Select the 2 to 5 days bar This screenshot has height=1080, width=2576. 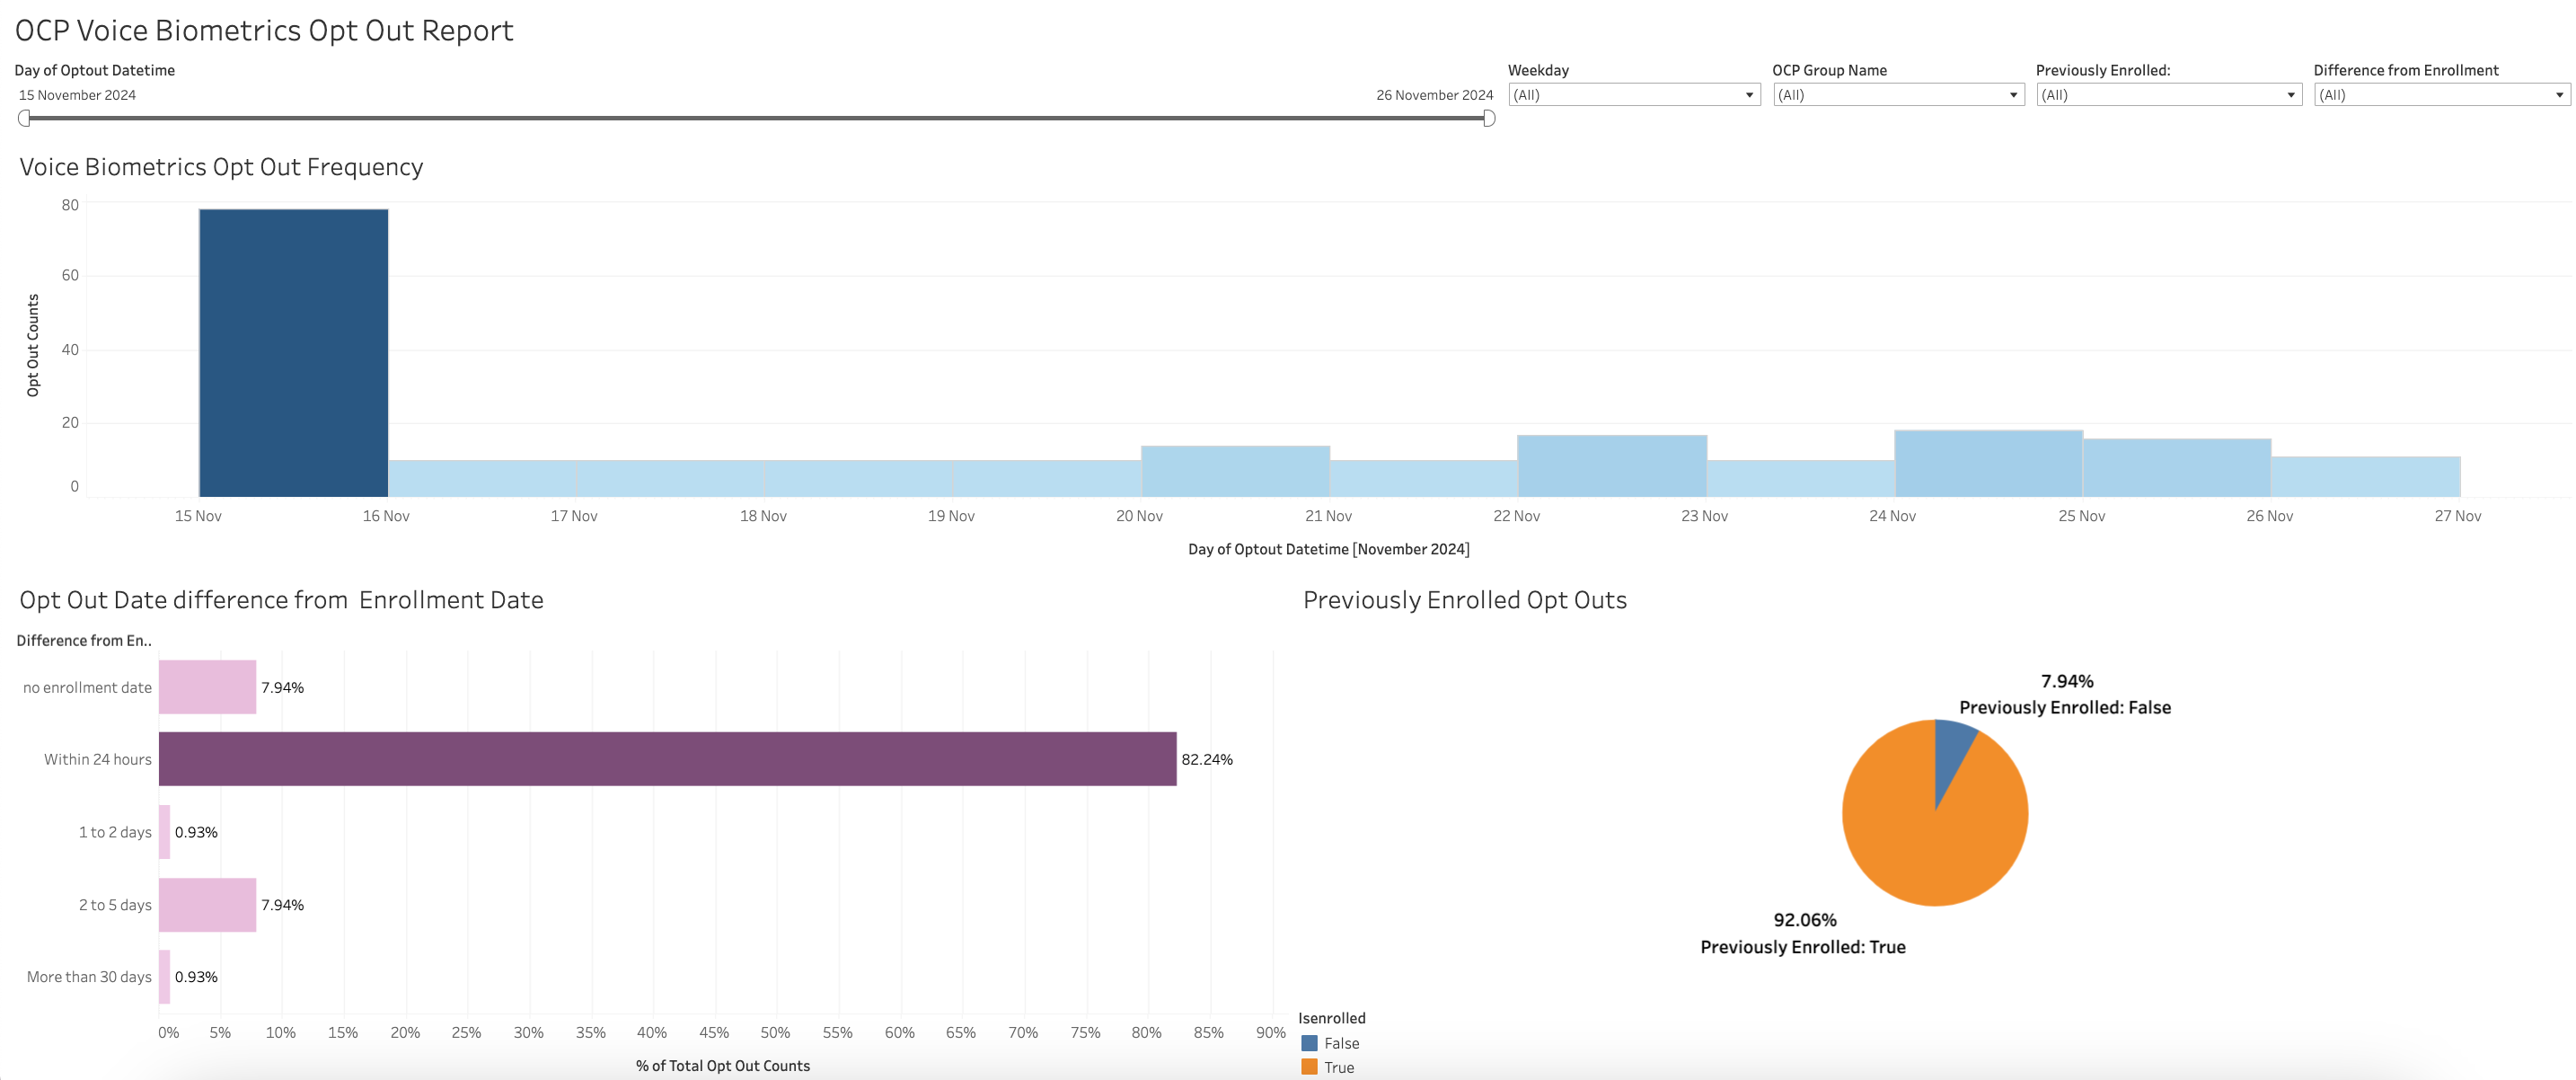pyautogui.click(x=207, y=905)
